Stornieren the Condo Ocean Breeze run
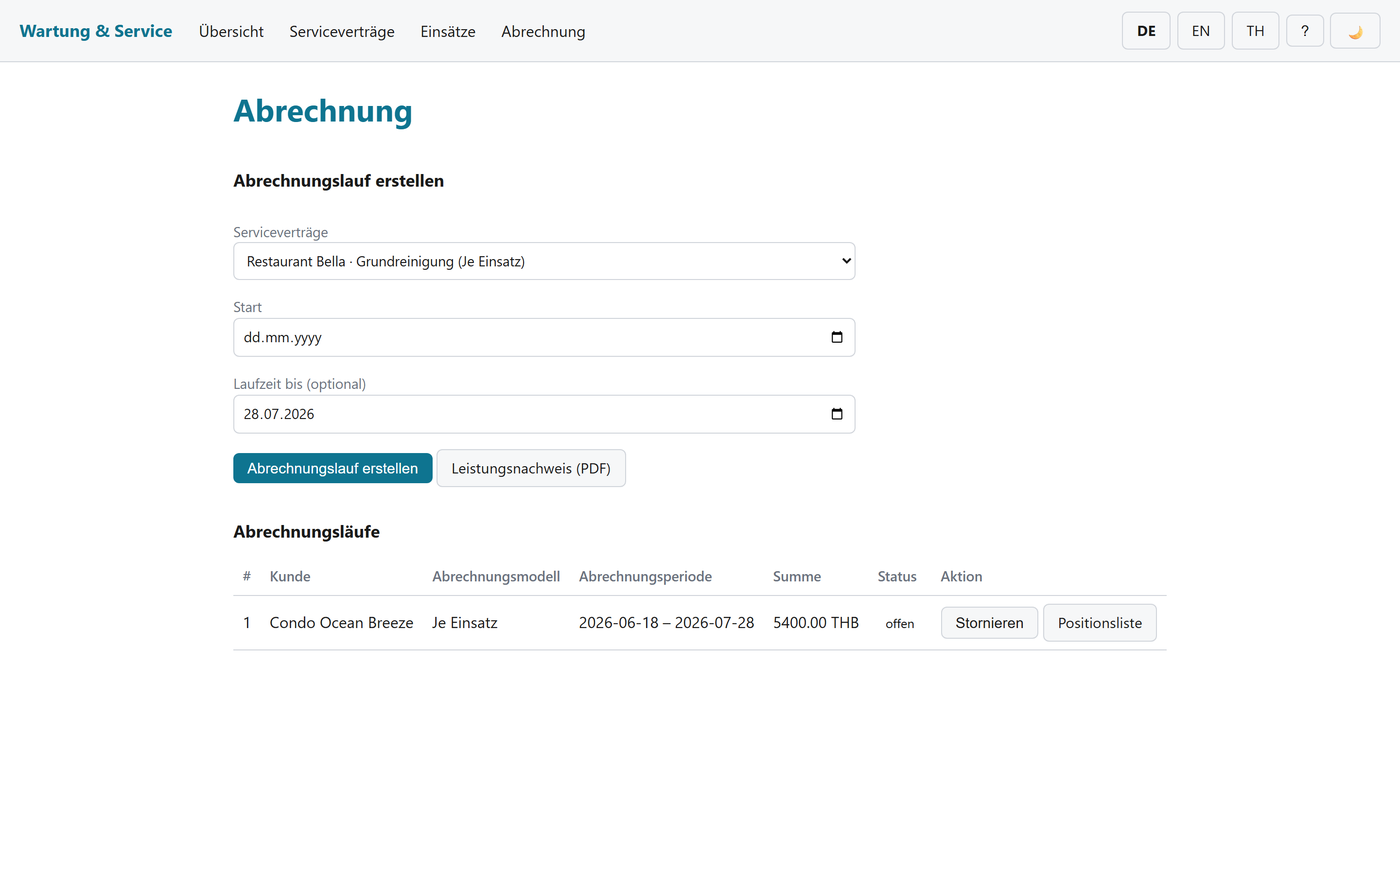Viewport: 1400px width, 875px height. tap(989, 622)
